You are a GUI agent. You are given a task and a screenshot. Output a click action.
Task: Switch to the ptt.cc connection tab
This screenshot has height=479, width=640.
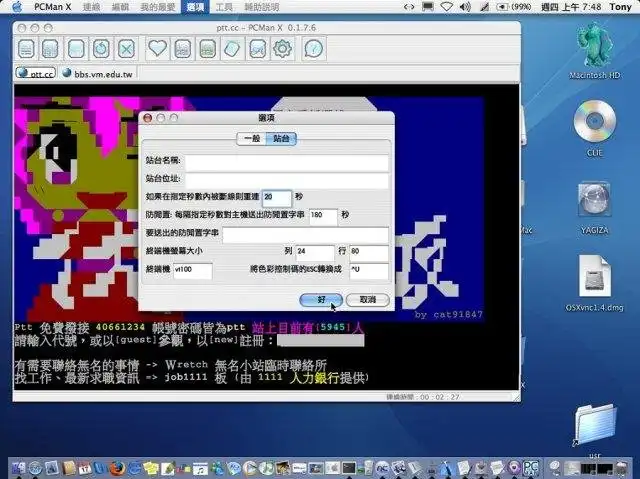tap(36, 73)
